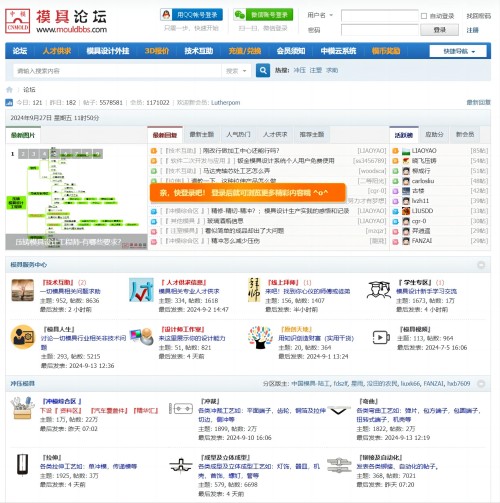Open the 冲裁 punching diagram icon
The width and height of the screenshot is (500, 503).
pos(181,408)
